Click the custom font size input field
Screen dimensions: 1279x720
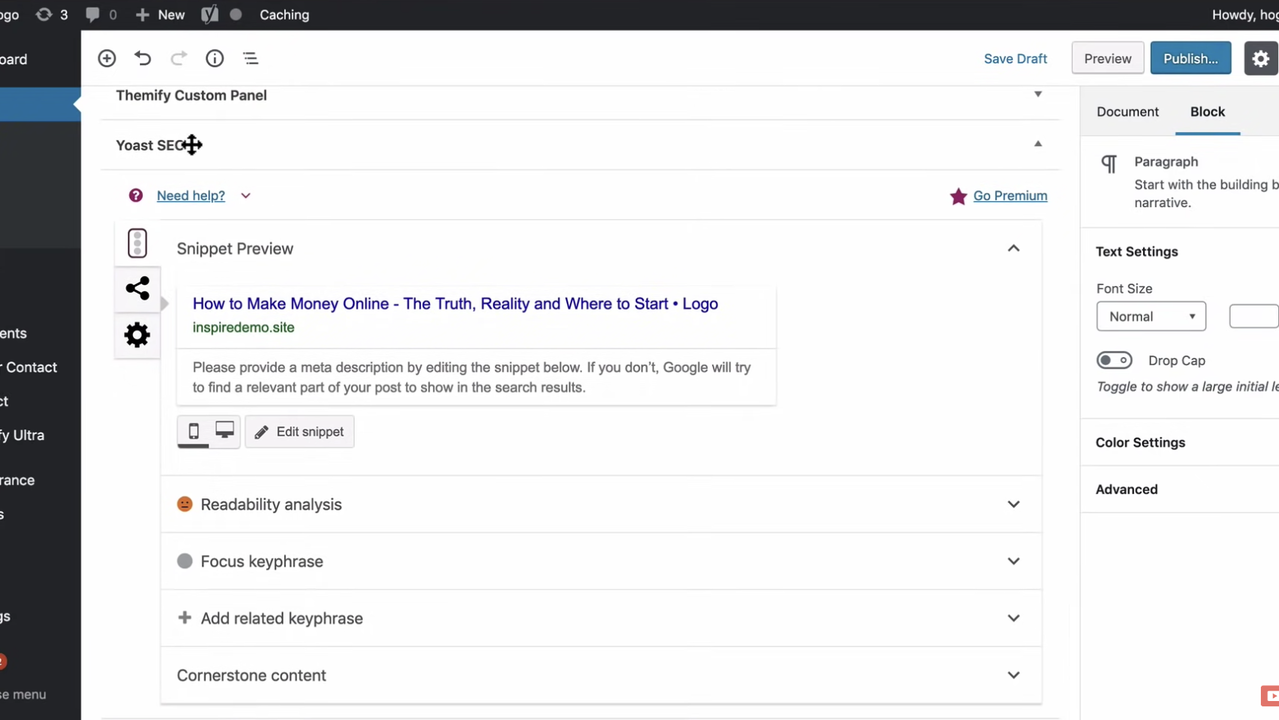[x=1254, y=317]
